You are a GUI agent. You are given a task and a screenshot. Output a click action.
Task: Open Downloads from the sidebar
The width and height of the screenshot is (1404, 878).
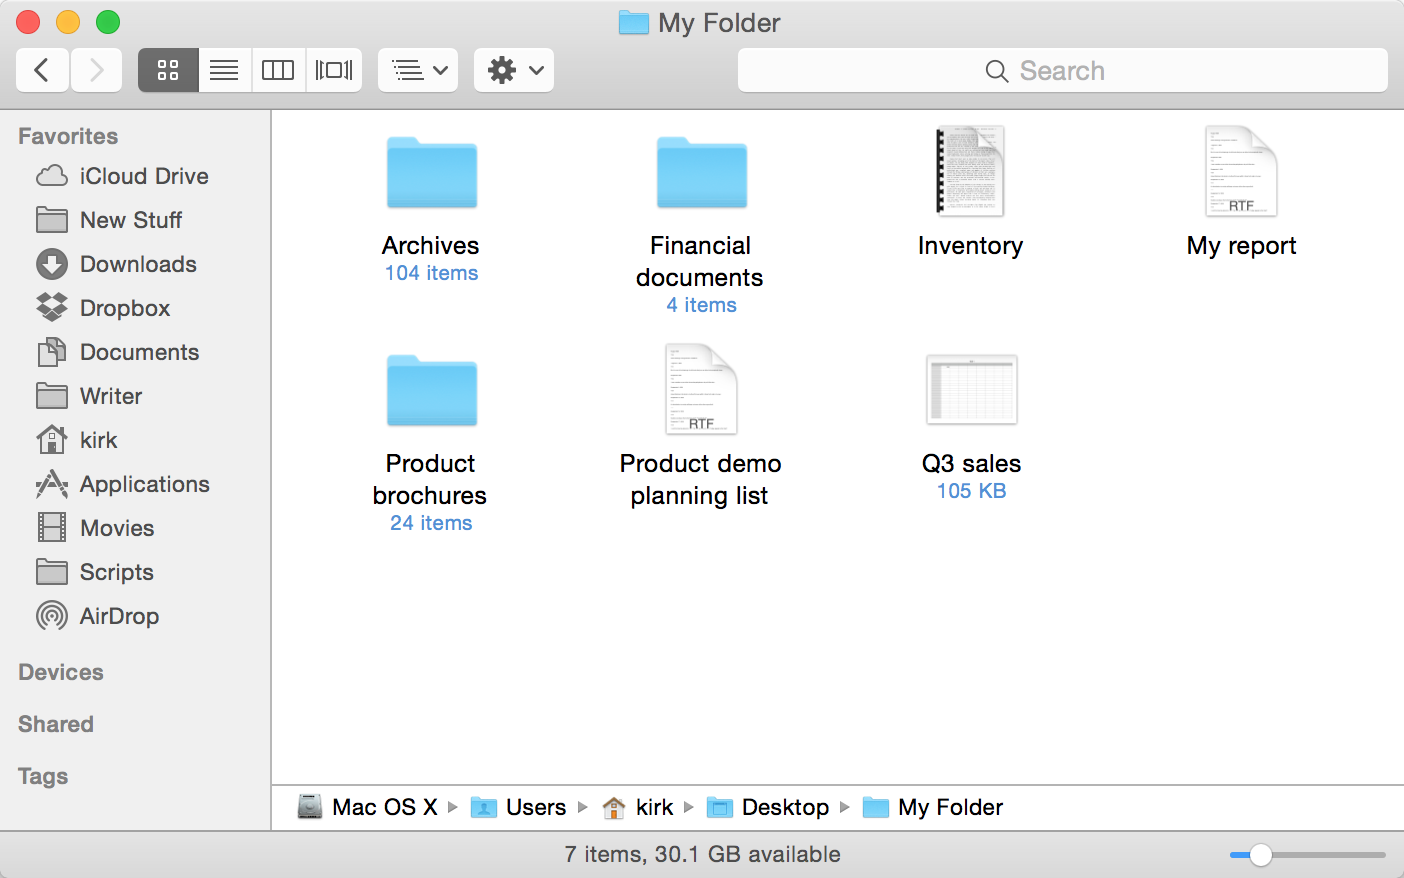[138, 264]
